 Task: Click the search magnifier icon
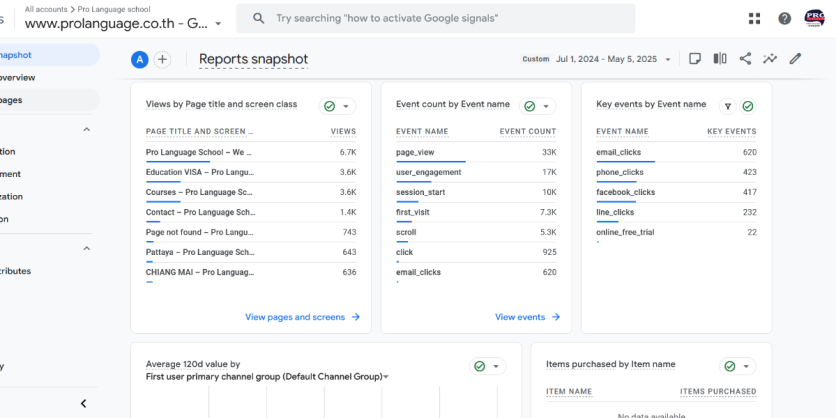tap(259, 19)
